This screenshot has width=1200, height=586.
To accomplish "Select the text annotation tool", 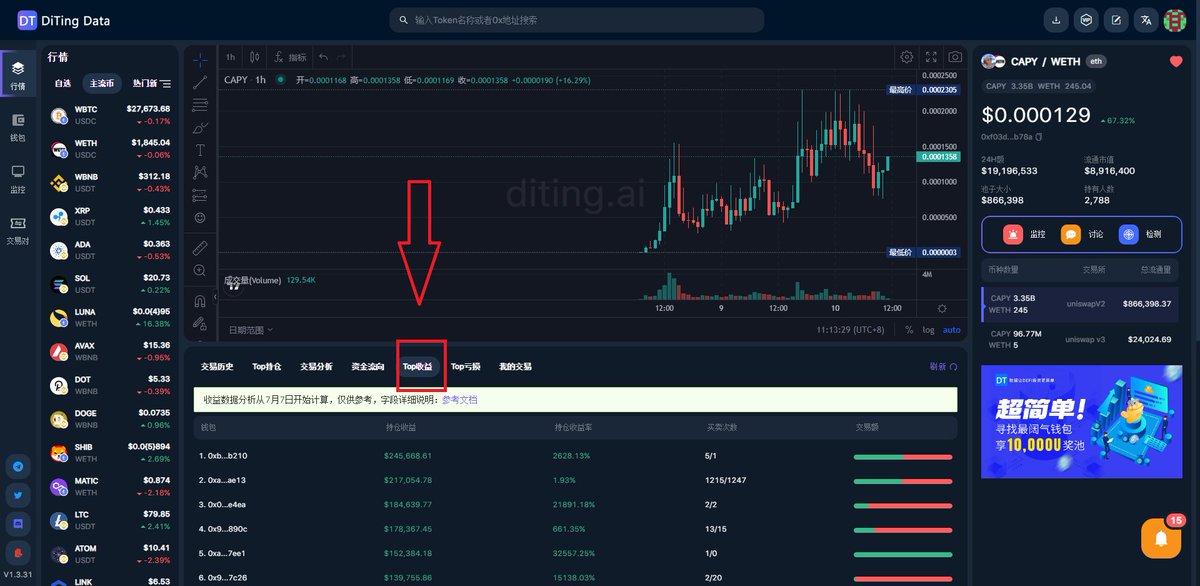I will 200,149.
